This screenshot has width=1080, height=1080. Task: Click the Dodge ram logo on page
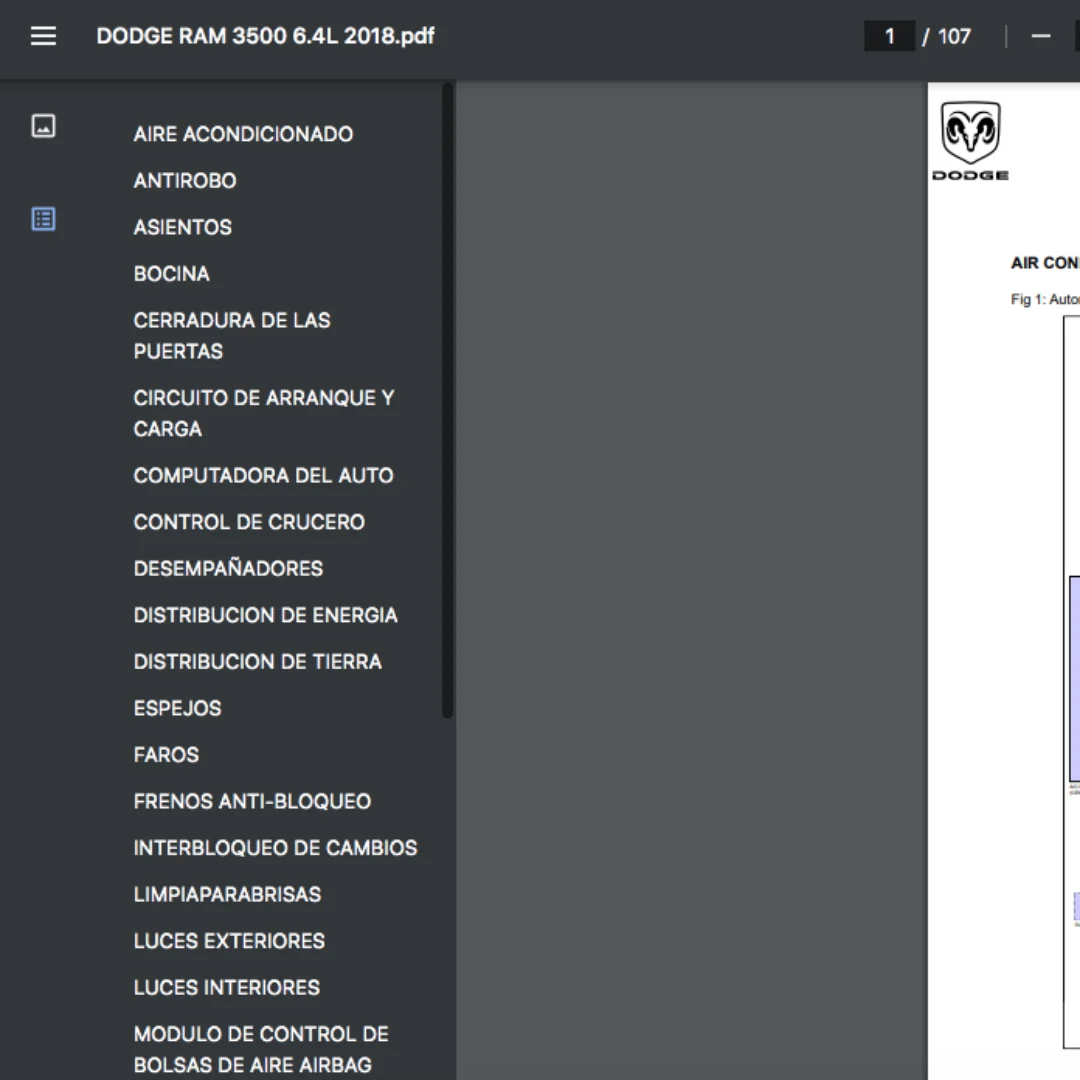(x=970, y=141)
